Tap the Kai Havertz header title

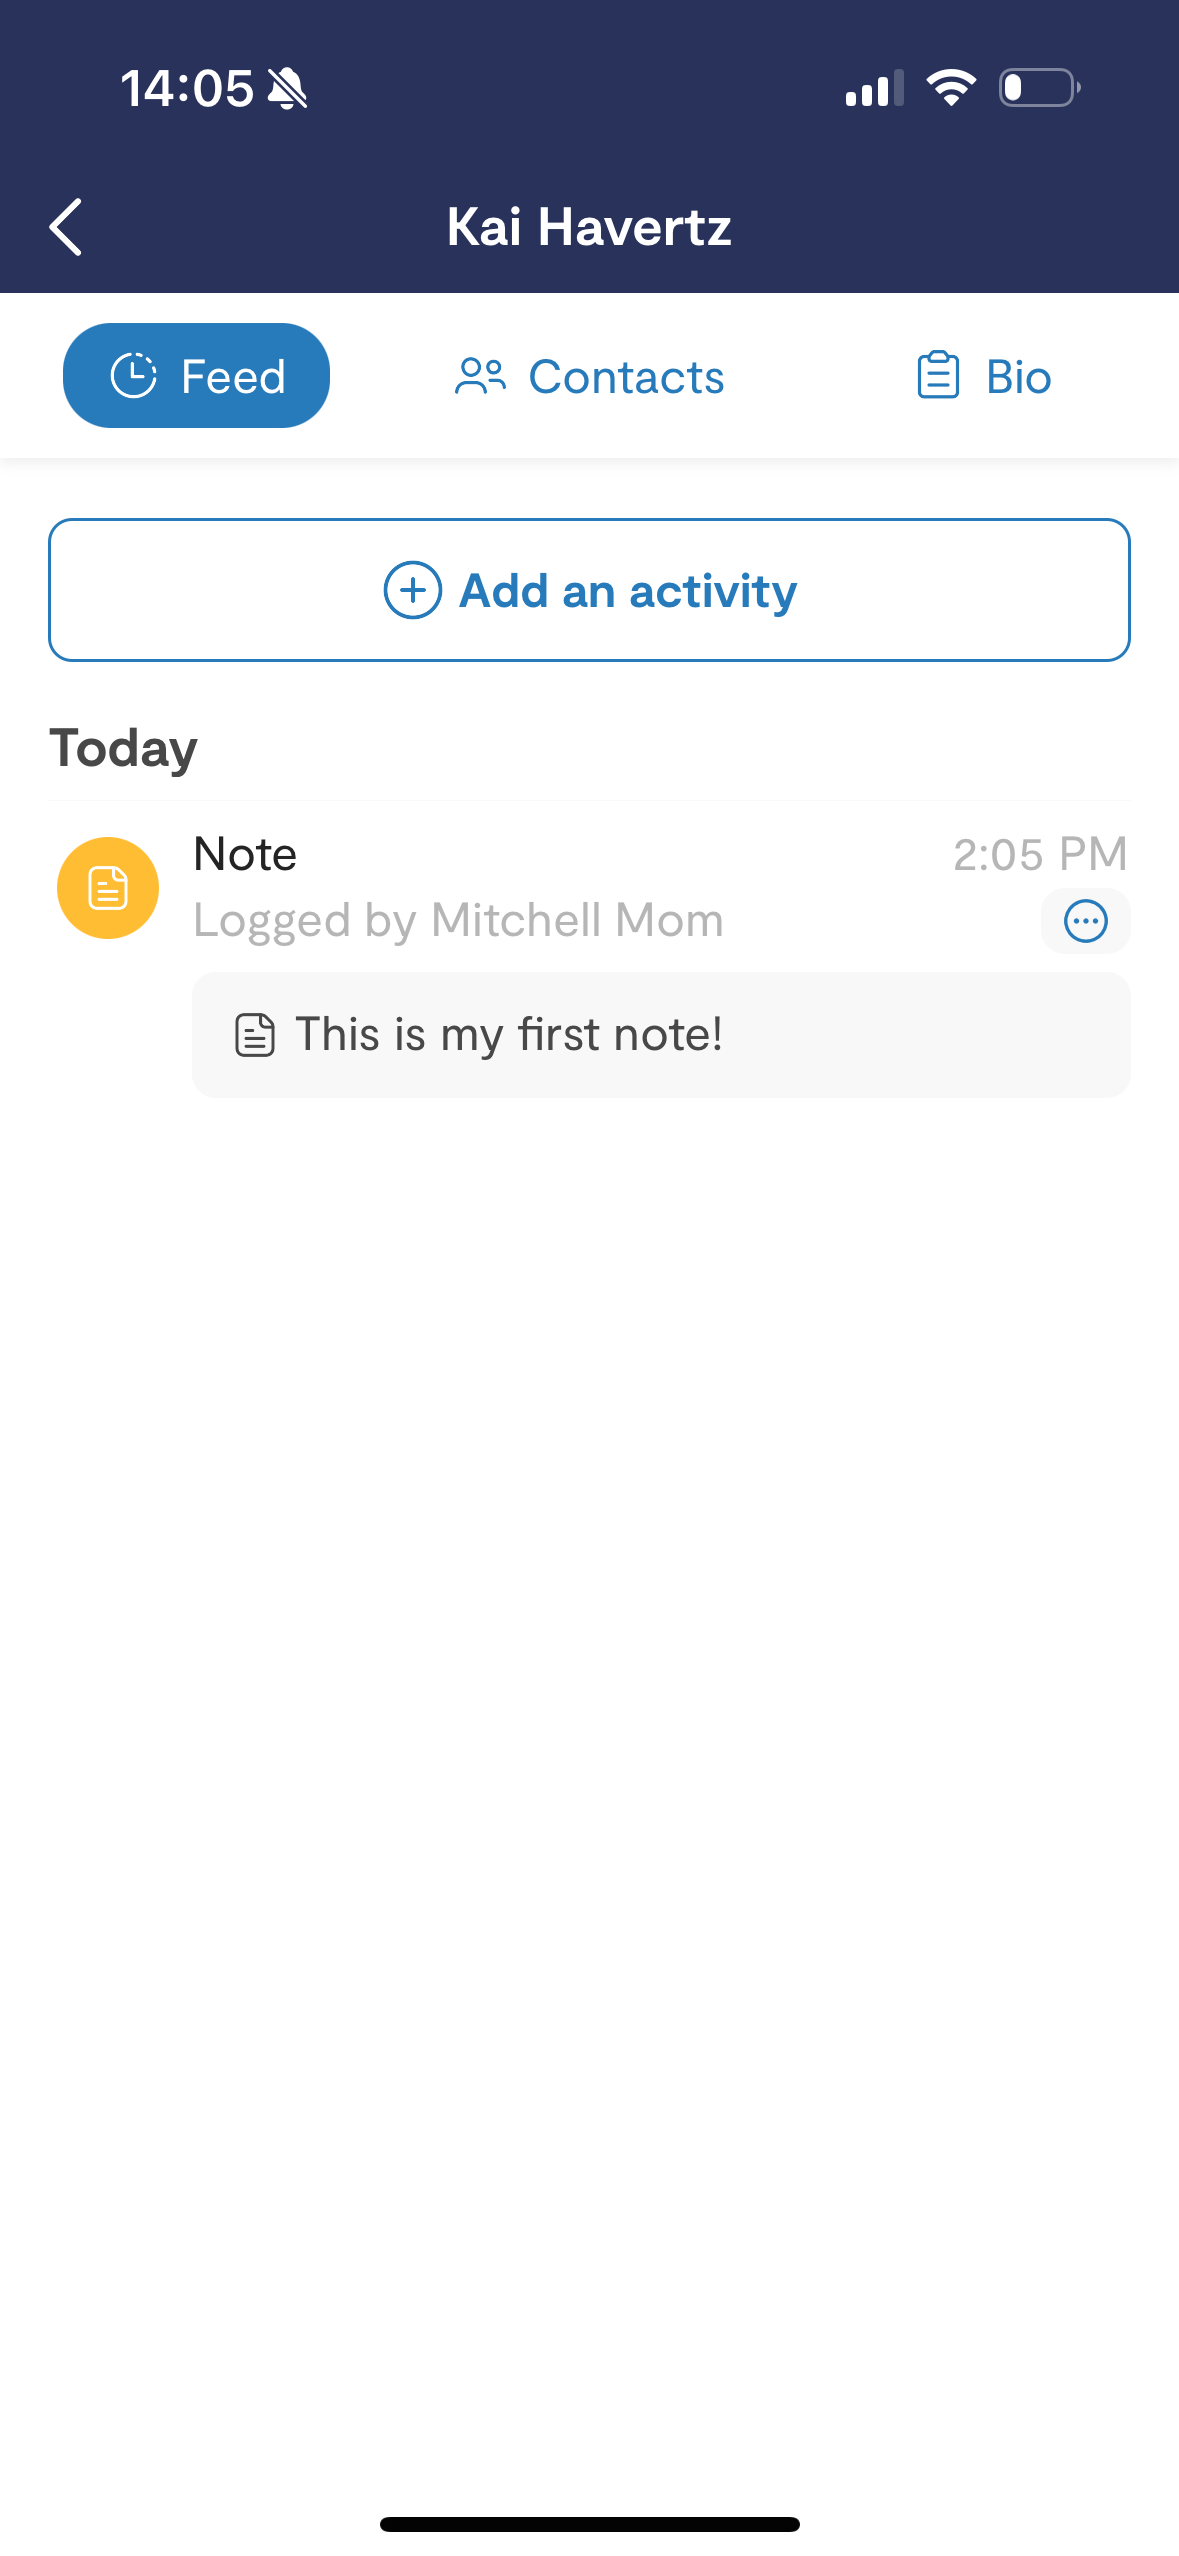(x=589, y=227)
